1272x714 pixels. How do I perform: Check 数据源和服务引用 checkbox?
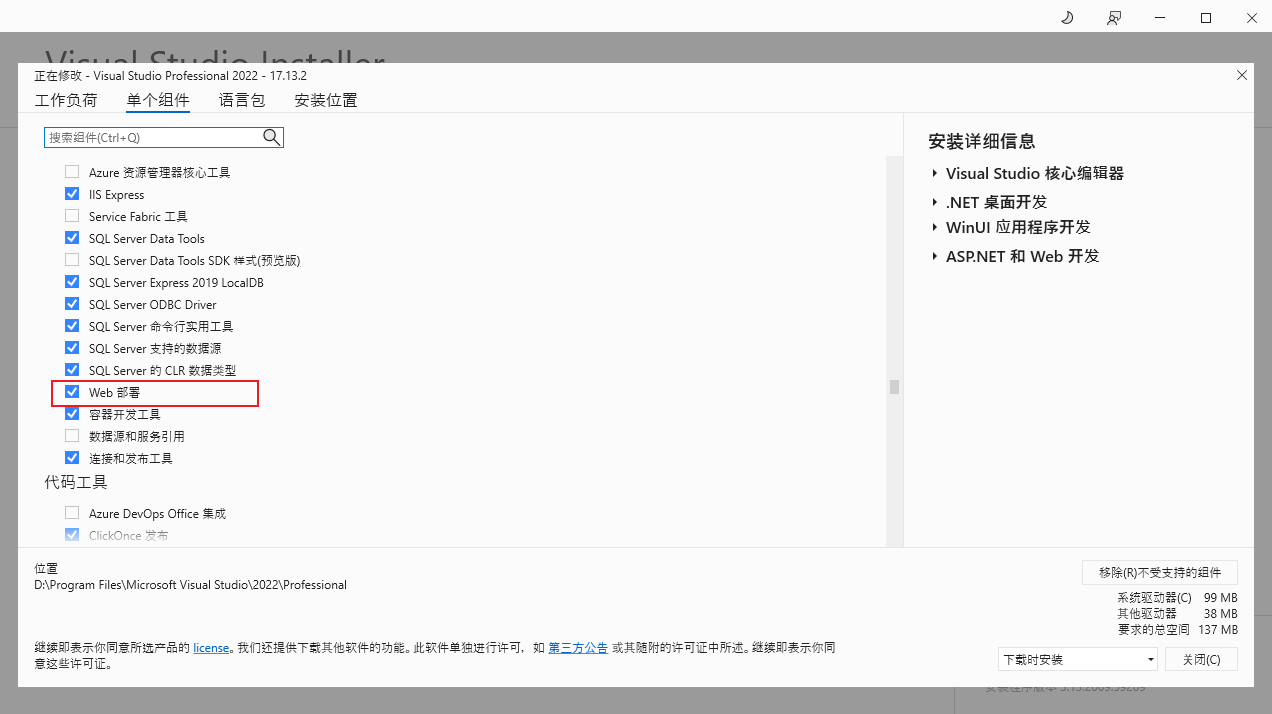pyautogui.click(x=72, y=436)
